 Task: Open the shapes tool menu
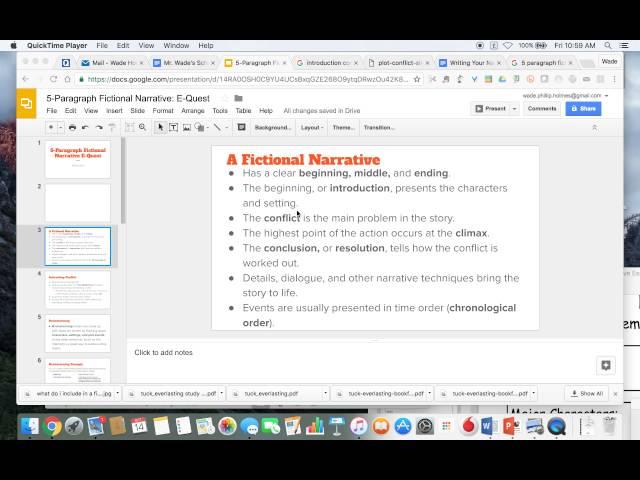click(200, 127)
